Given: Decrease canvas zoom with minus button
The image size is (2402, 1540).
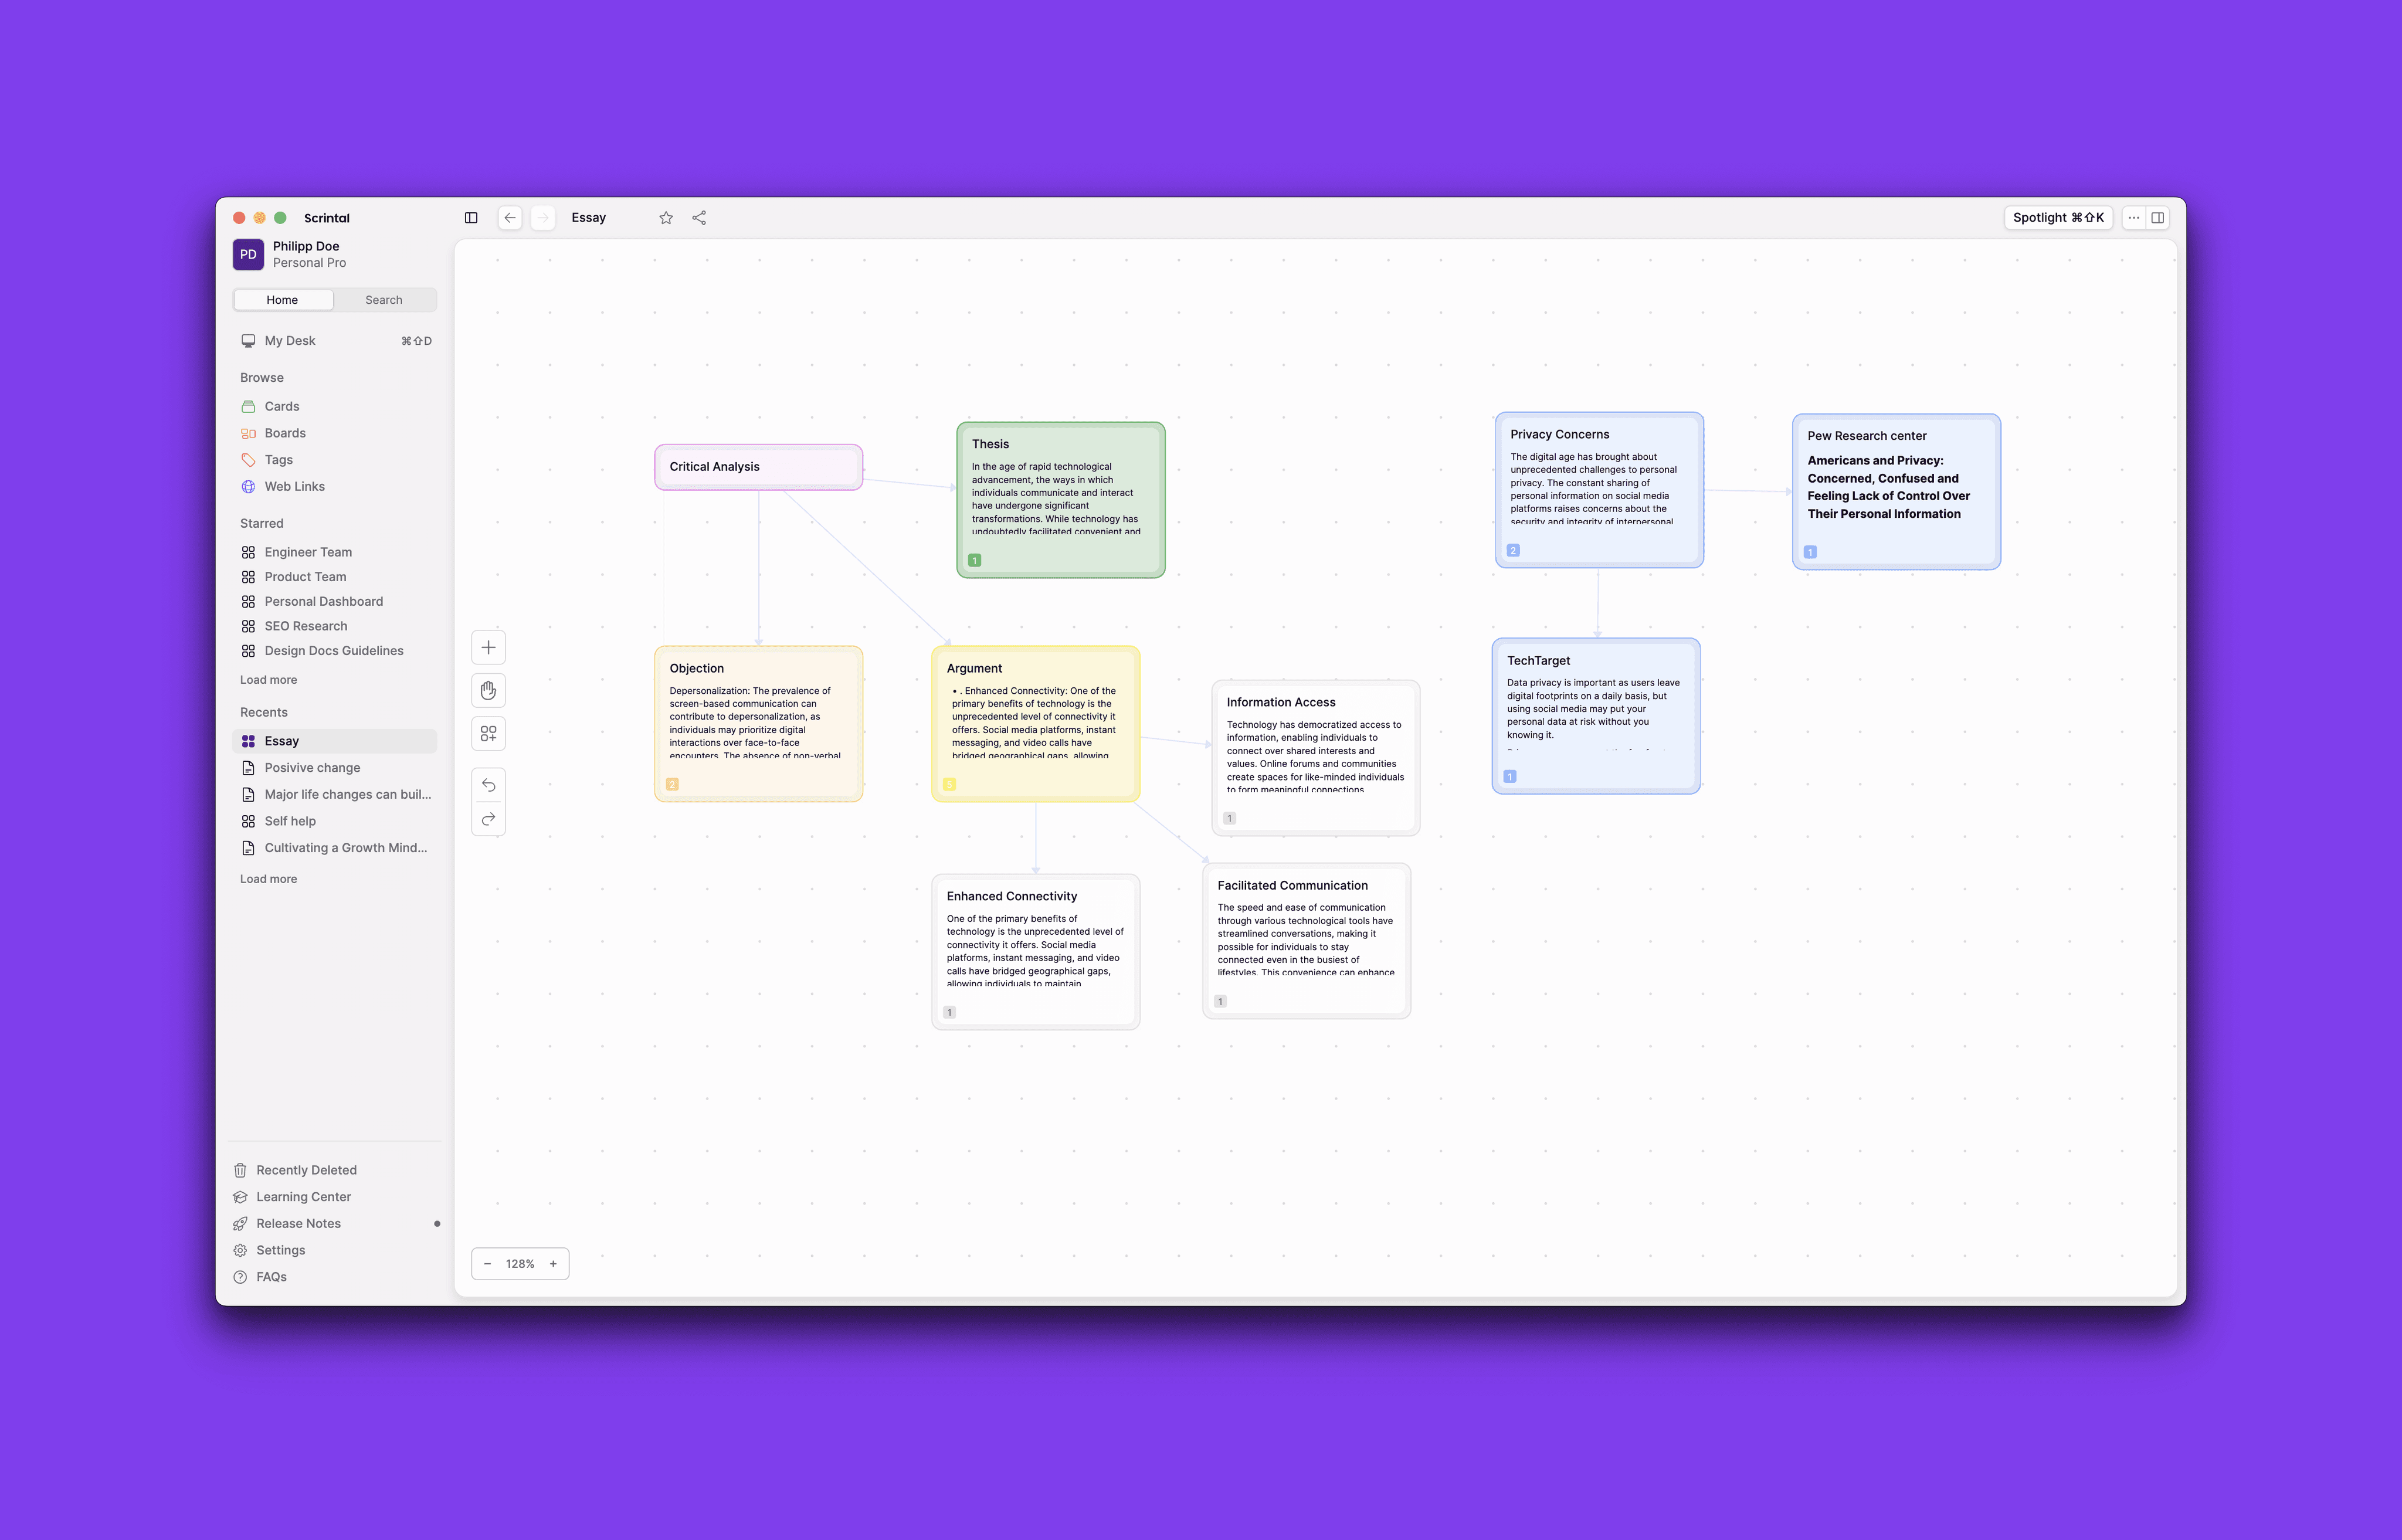Looking at the screenshot, I should pyautogui.click(x=487, y=1264).
